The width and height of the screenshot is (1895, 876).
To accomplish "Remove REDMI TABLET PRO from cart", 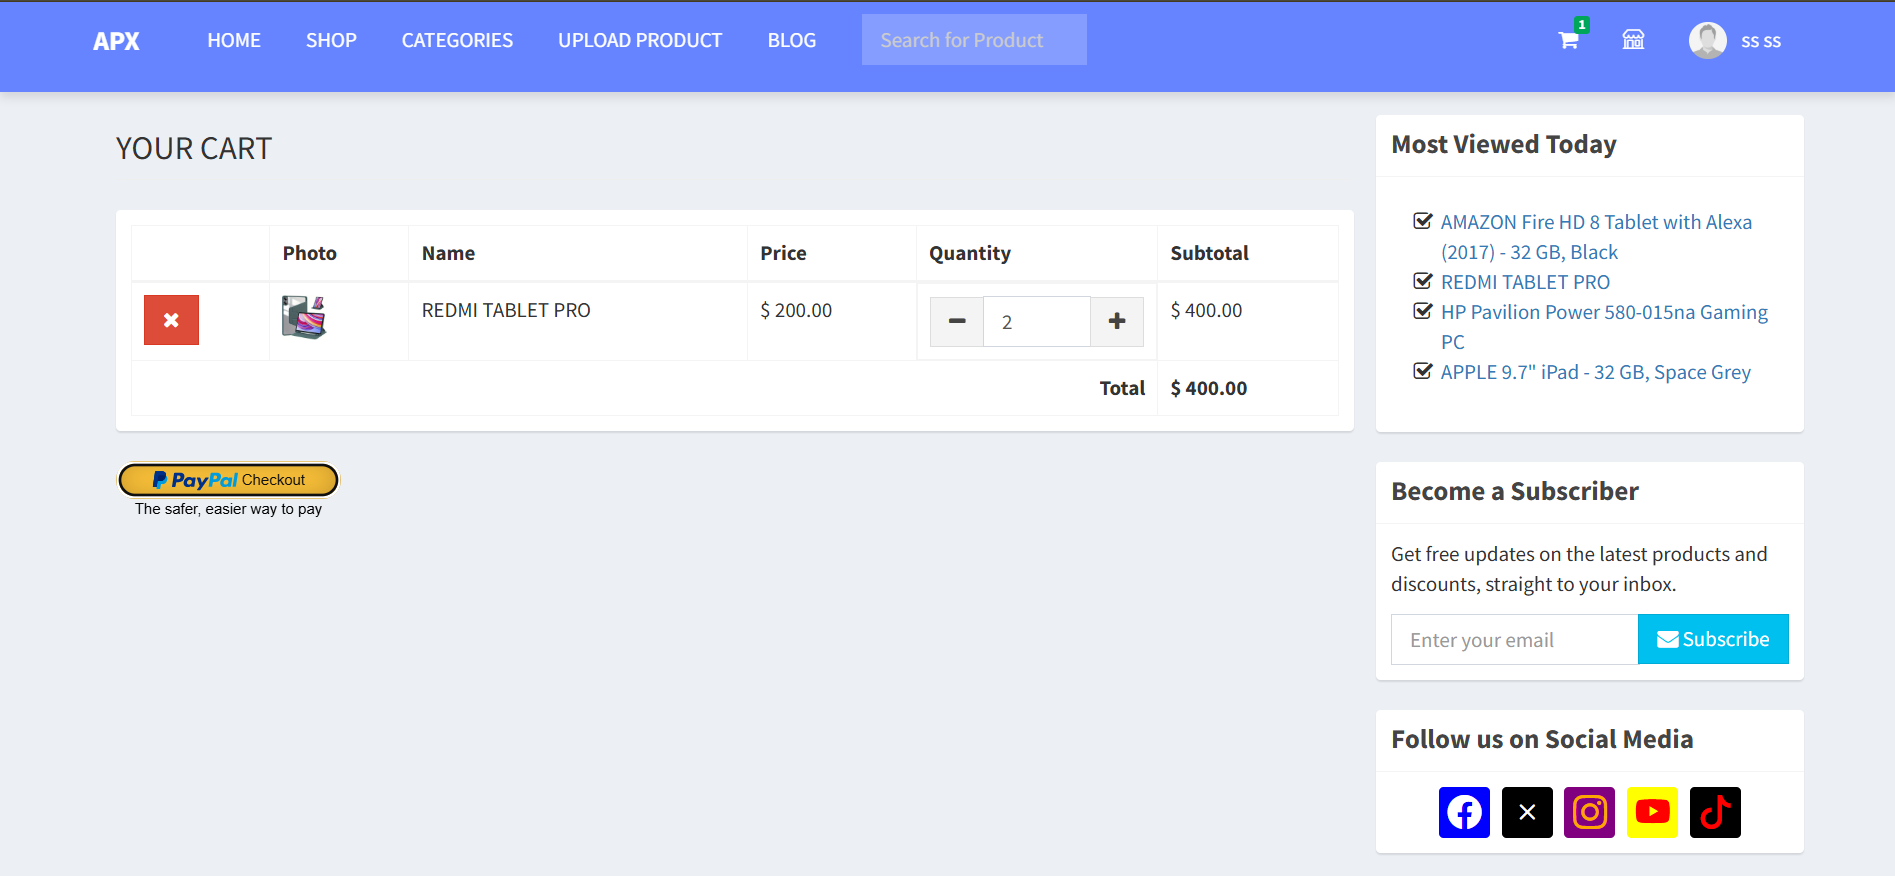I will 171,320.
